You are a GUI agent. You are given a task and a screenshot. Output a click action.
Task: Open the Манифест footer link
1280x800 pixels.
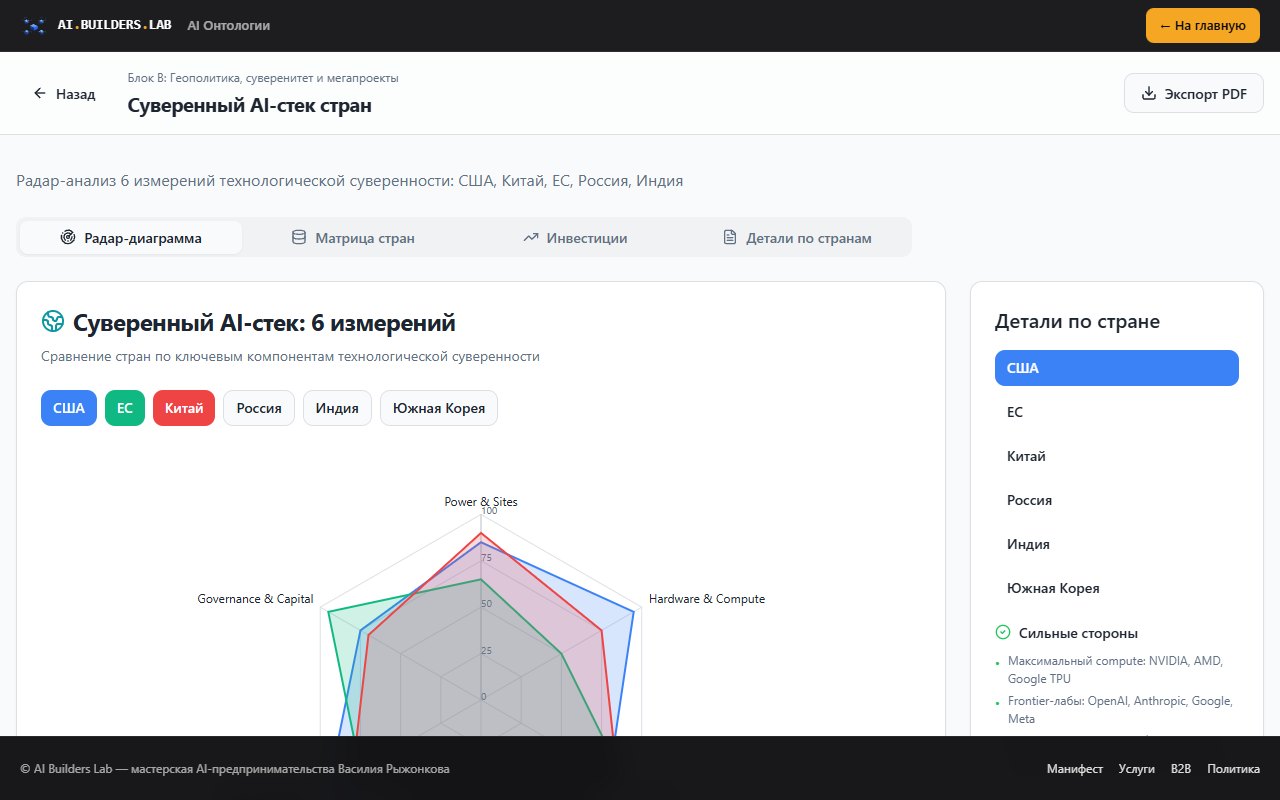point(1075,769)
